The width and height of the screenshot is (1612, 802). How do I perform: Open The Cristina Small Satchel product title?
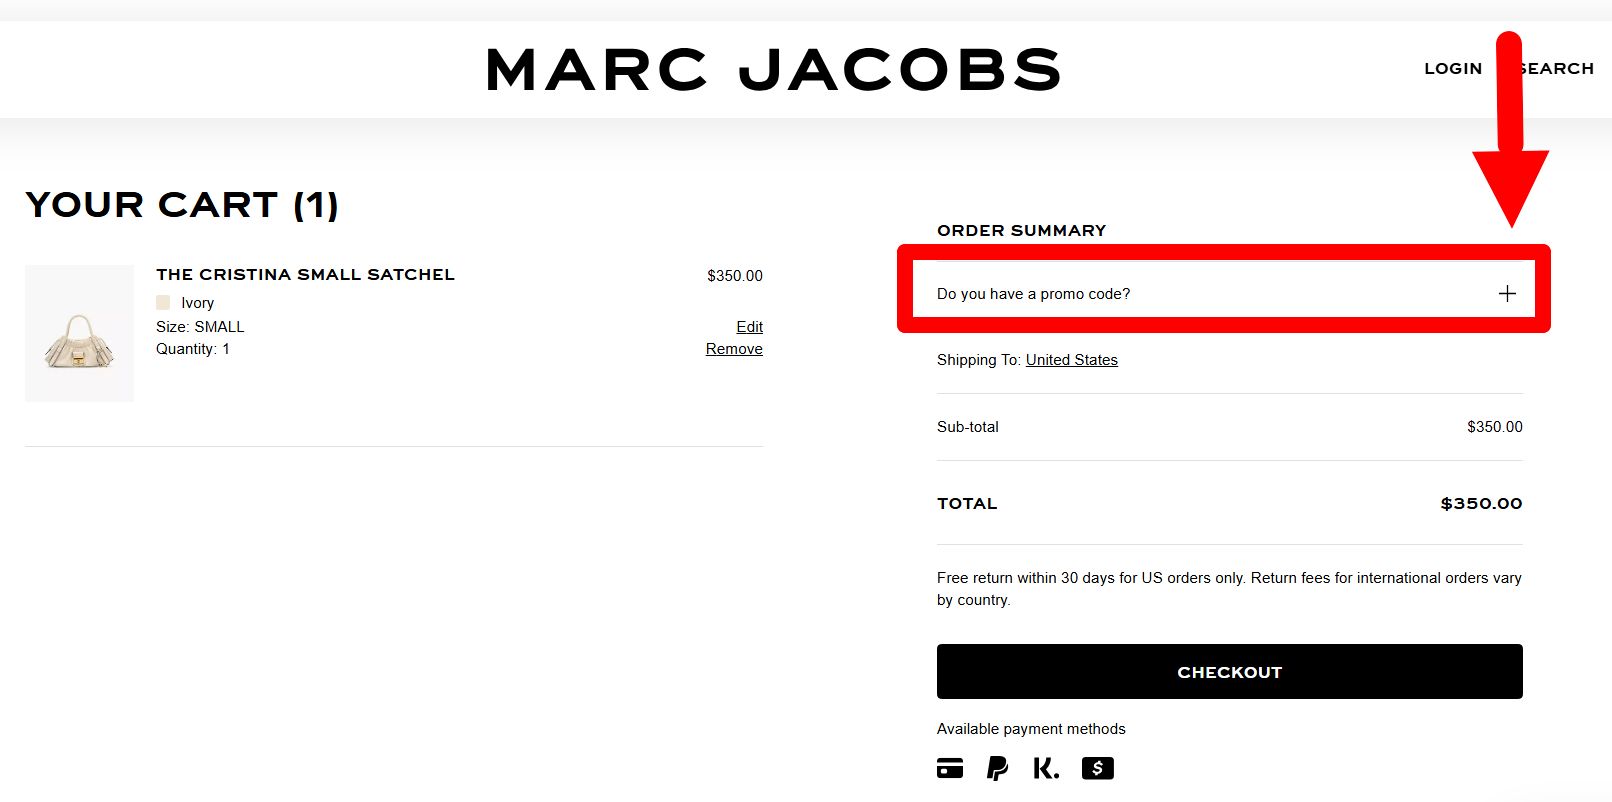[x=305, y=275]
